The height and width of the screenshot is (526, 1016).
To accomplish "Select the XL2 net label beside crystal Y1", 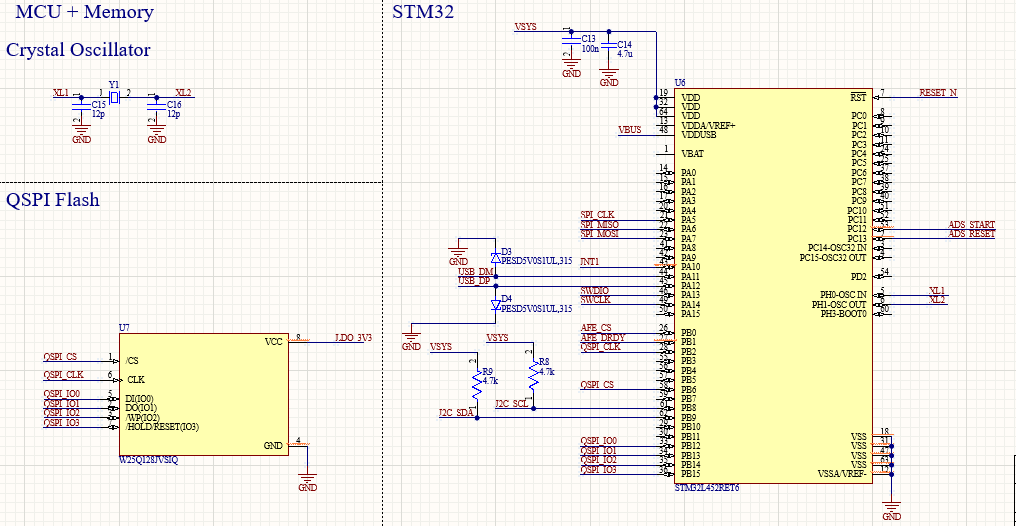I will point(184,92).
